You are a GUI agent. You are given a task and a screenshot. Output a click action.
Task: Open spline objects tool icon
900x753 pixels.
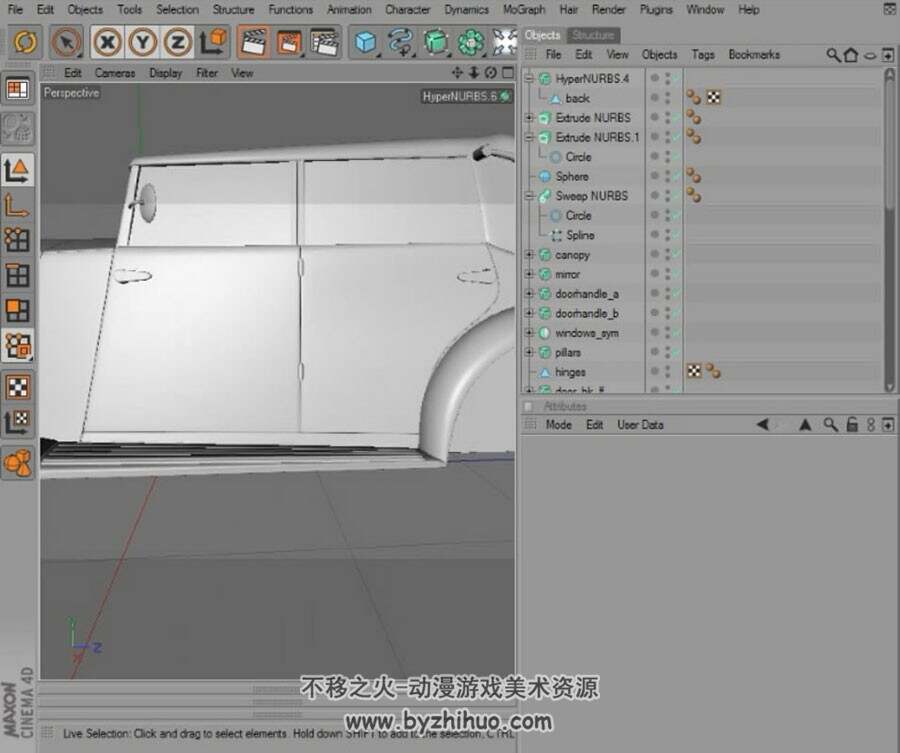[x=401, y=42]
